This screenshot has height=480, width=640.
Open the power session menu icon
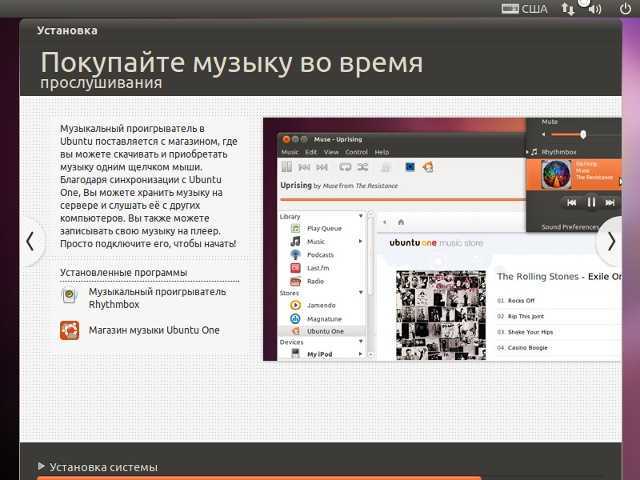[625, 9]
